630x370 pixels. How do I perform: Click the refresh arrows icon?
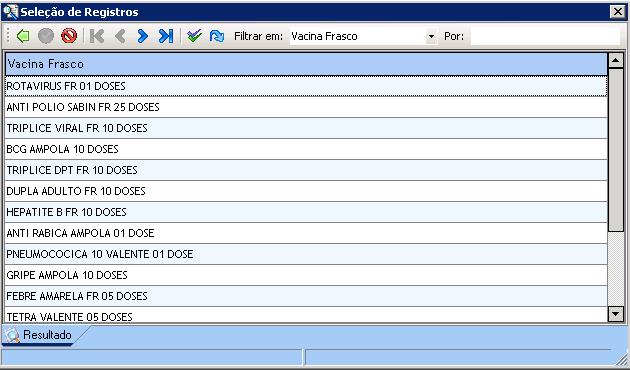[x=217, y=37]
